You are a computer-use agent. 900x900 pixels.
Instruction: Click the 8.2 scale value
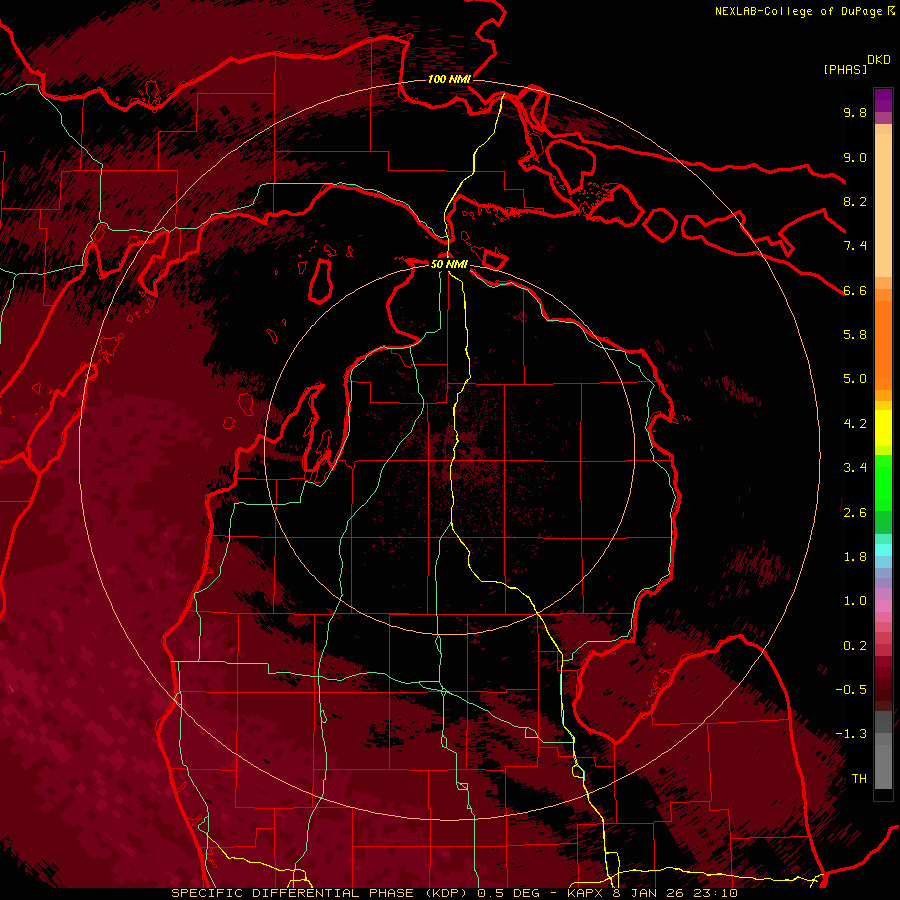click(855, 201)
